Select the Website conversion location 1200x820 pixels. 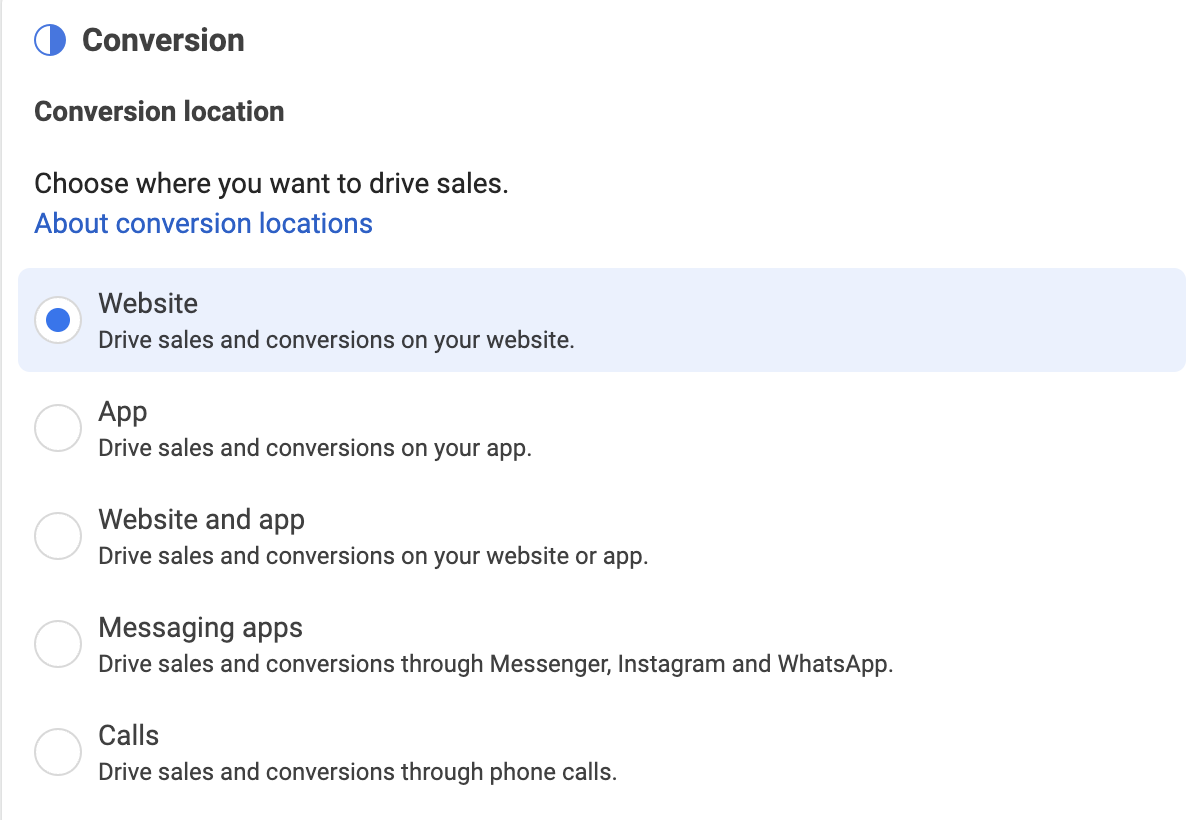click(57, 319)
